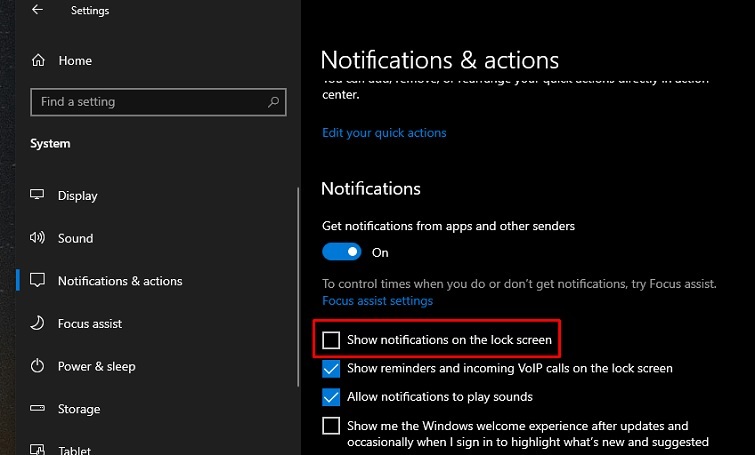Click the search magnifier icon
755x455 pixels.
pyautogui.click(x=273, y=102)
